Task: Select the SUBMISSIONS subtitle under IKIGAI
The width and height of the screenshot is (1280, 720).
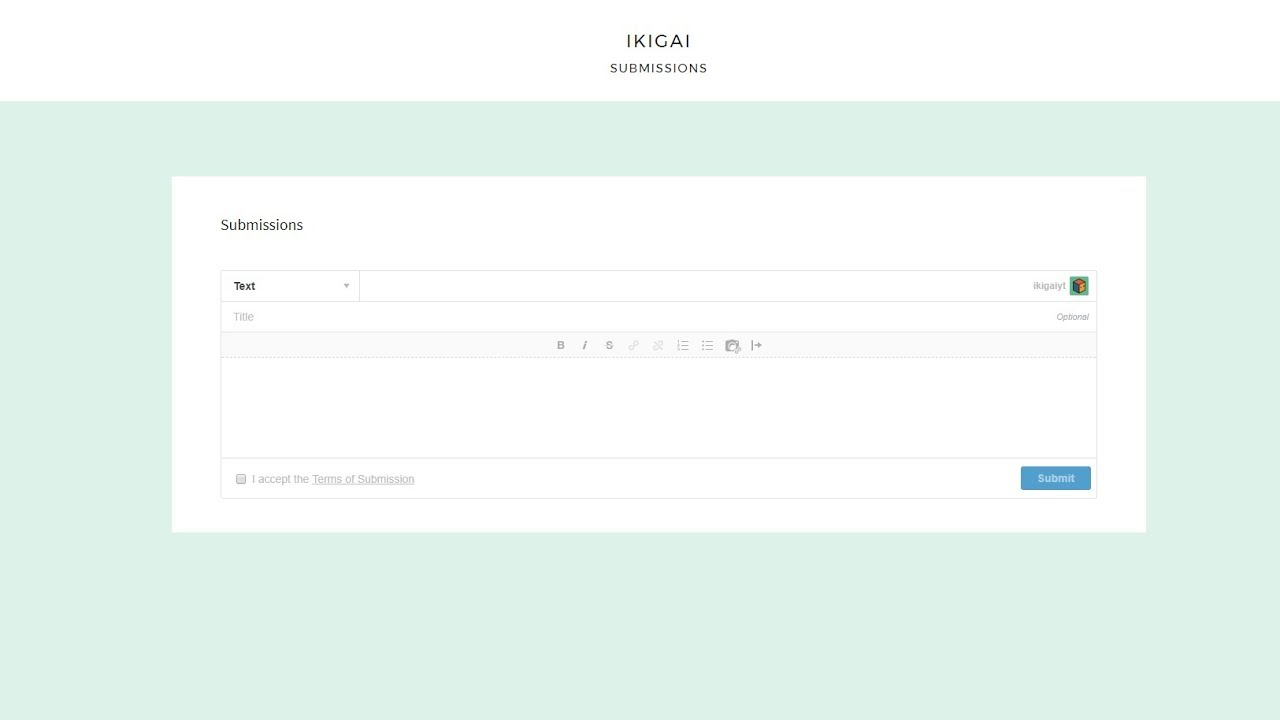Action: [659, 68]
